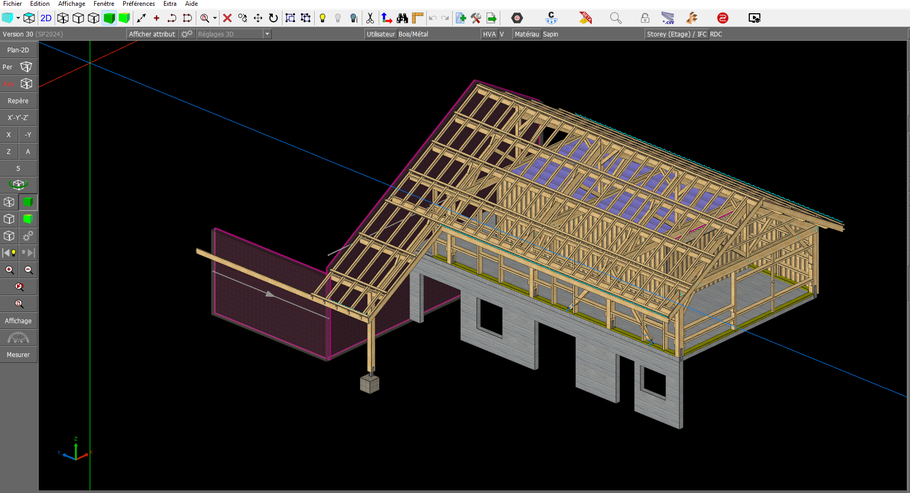Image resolution: width=910 pixels, height=493 pixels.
Task: Click the binoculars search icon
Action: [x=402, y=18]
